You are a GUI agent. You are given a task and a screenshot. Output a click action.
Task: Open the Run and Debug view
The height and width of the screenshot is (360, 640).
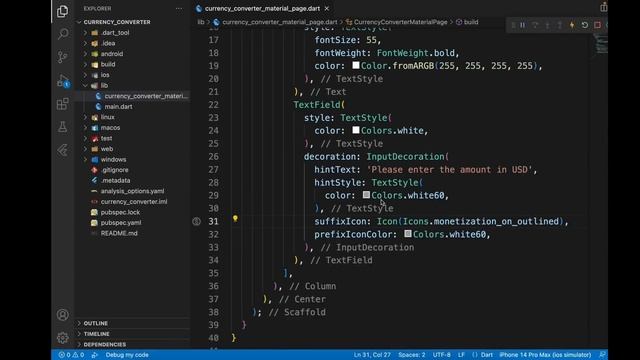[62, 81]
